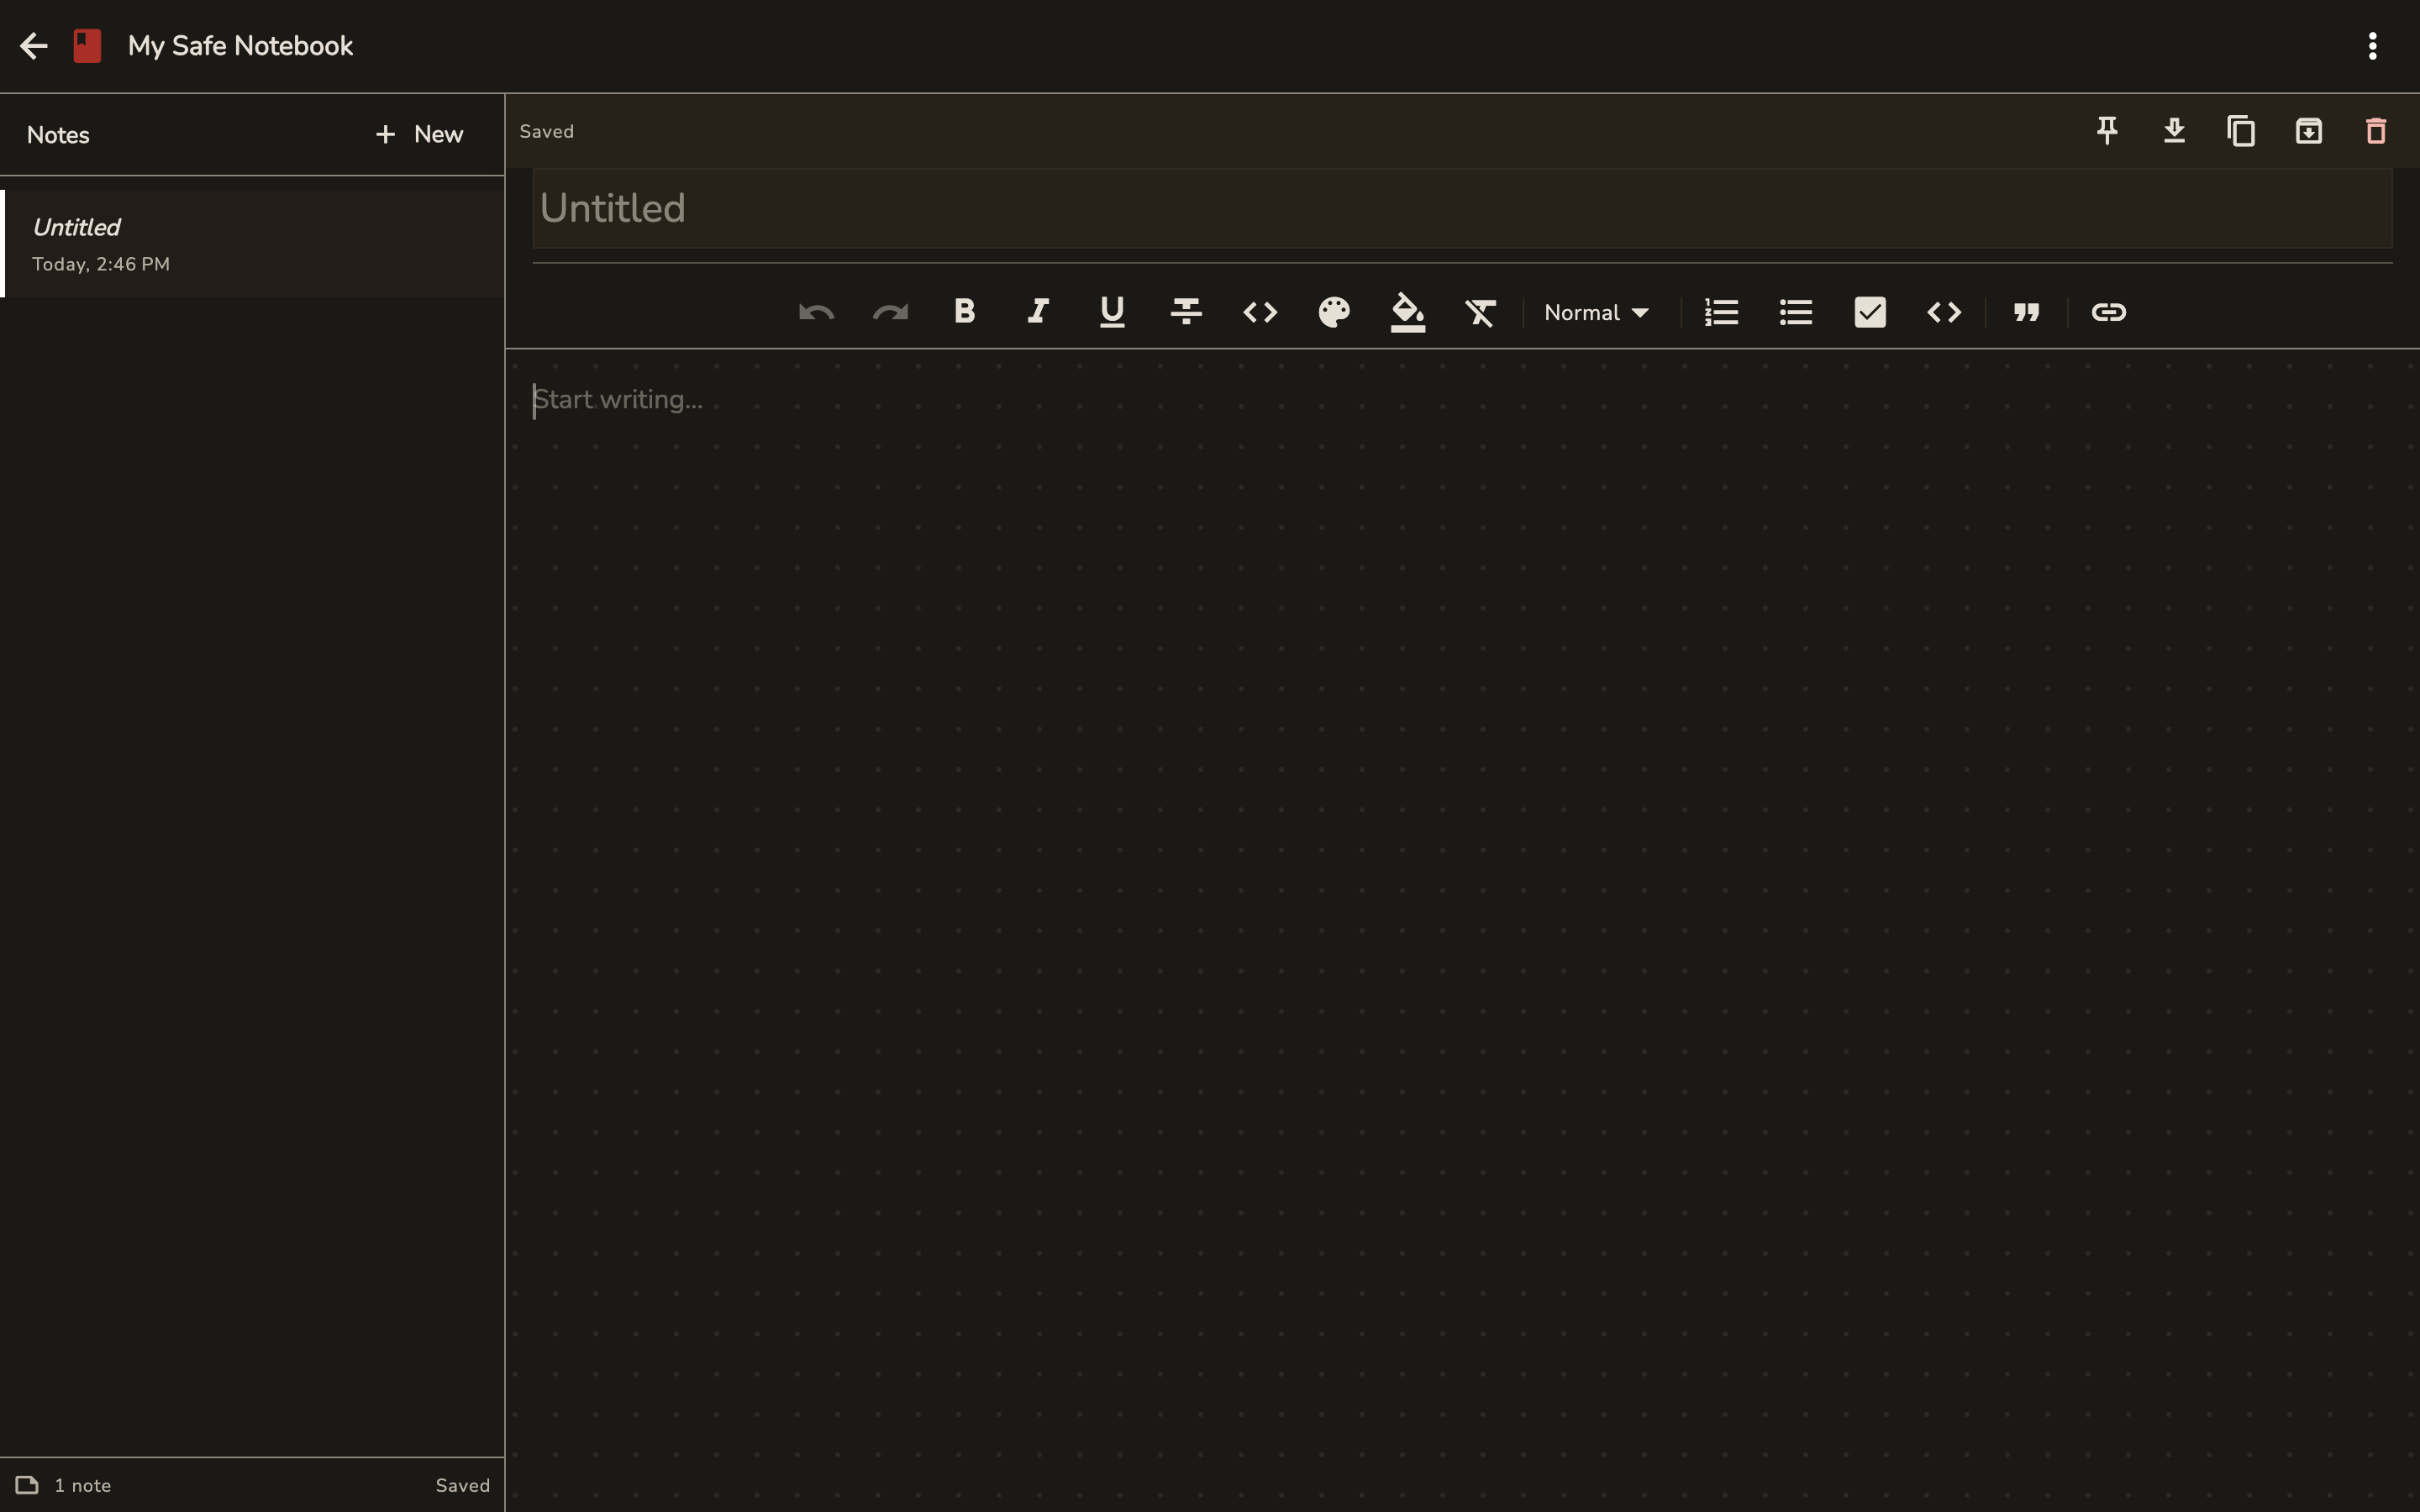Toggle bold formatting
2420x1512 pixels.
962,312
